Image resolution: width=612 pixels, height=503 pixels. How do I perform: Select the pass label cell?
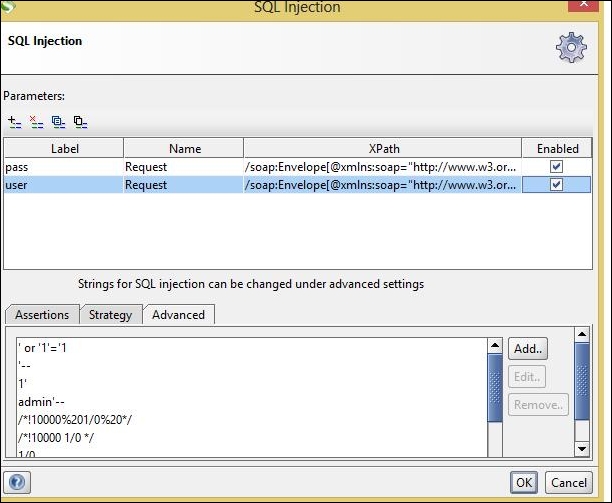(64, 167)
